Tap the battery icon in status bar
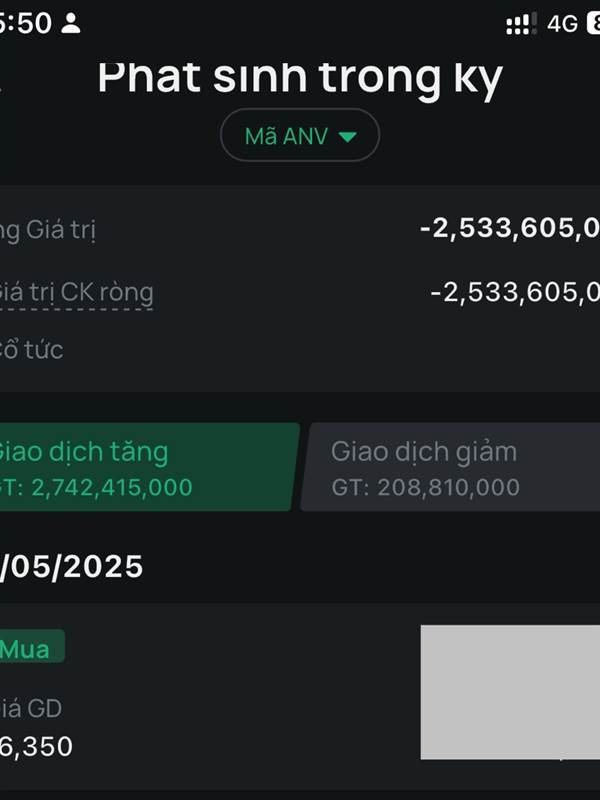 (x=592, y=24)
